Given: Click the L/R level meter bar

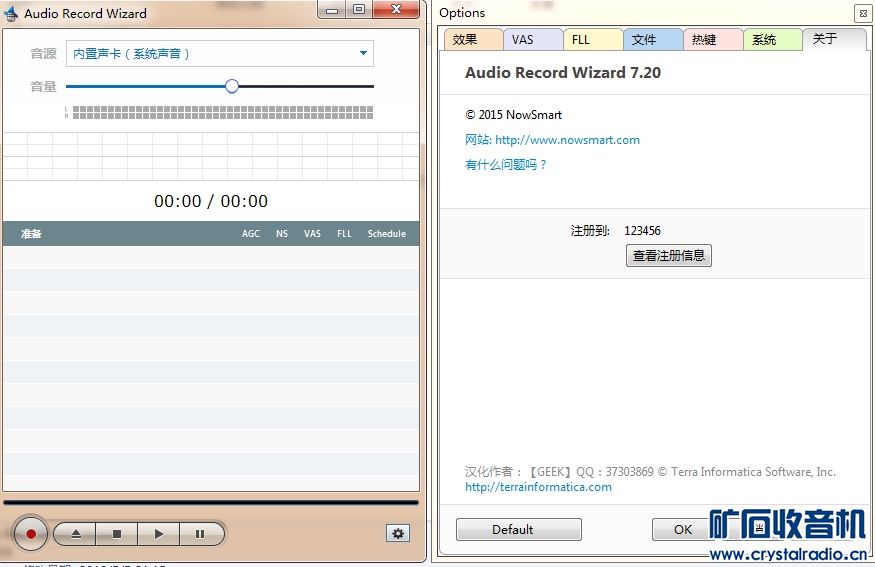Looking at the screenshot, I should click(x=223, y=112).
